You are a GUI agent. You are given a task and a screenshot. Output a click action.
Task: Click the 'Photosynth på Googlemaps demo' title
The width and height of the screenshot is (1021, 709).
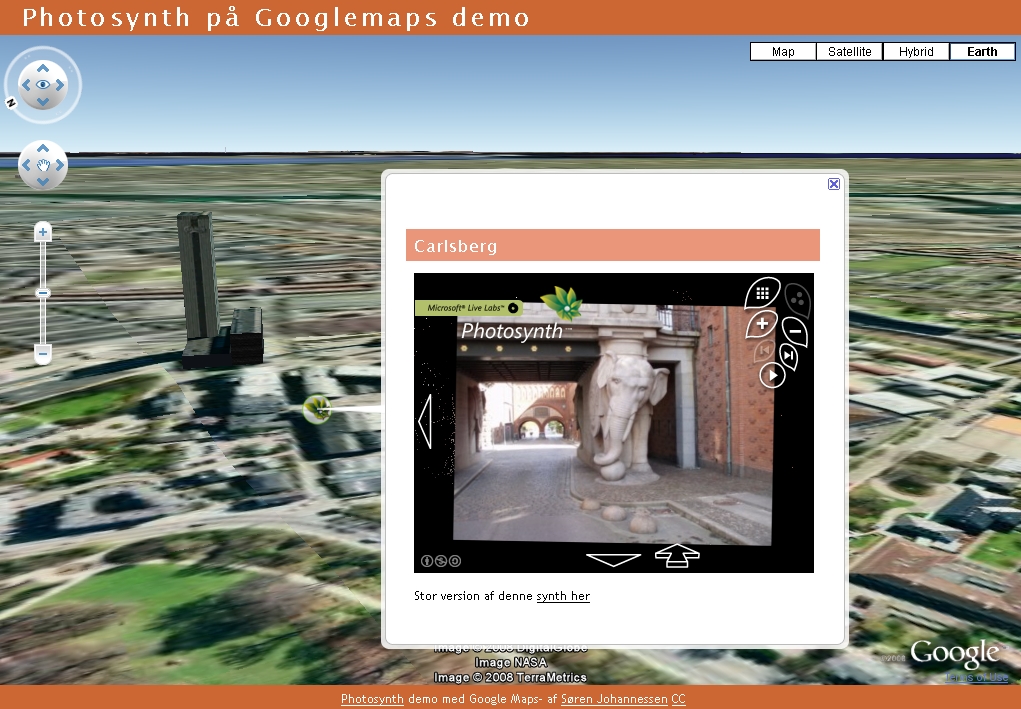point(276,18)
